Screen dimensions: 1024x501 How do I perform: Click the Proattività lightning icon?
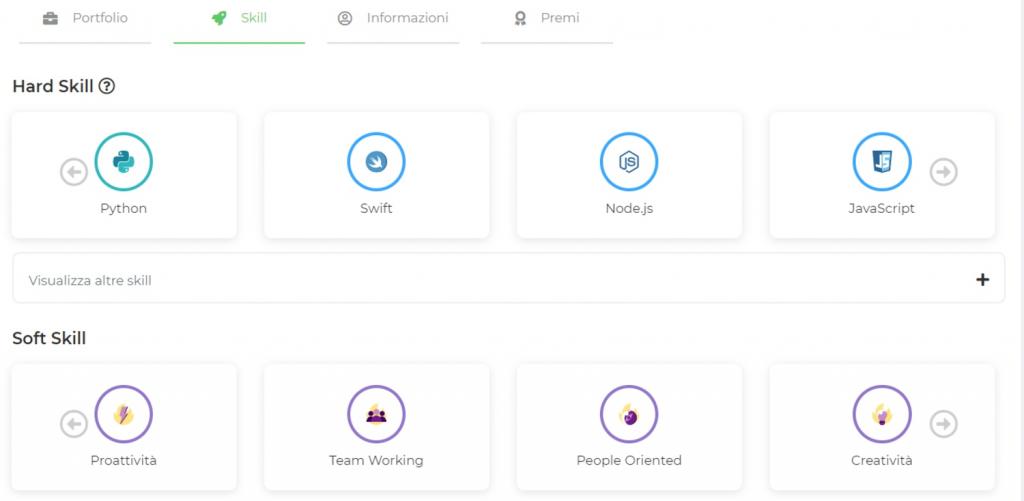pos(123,414)
